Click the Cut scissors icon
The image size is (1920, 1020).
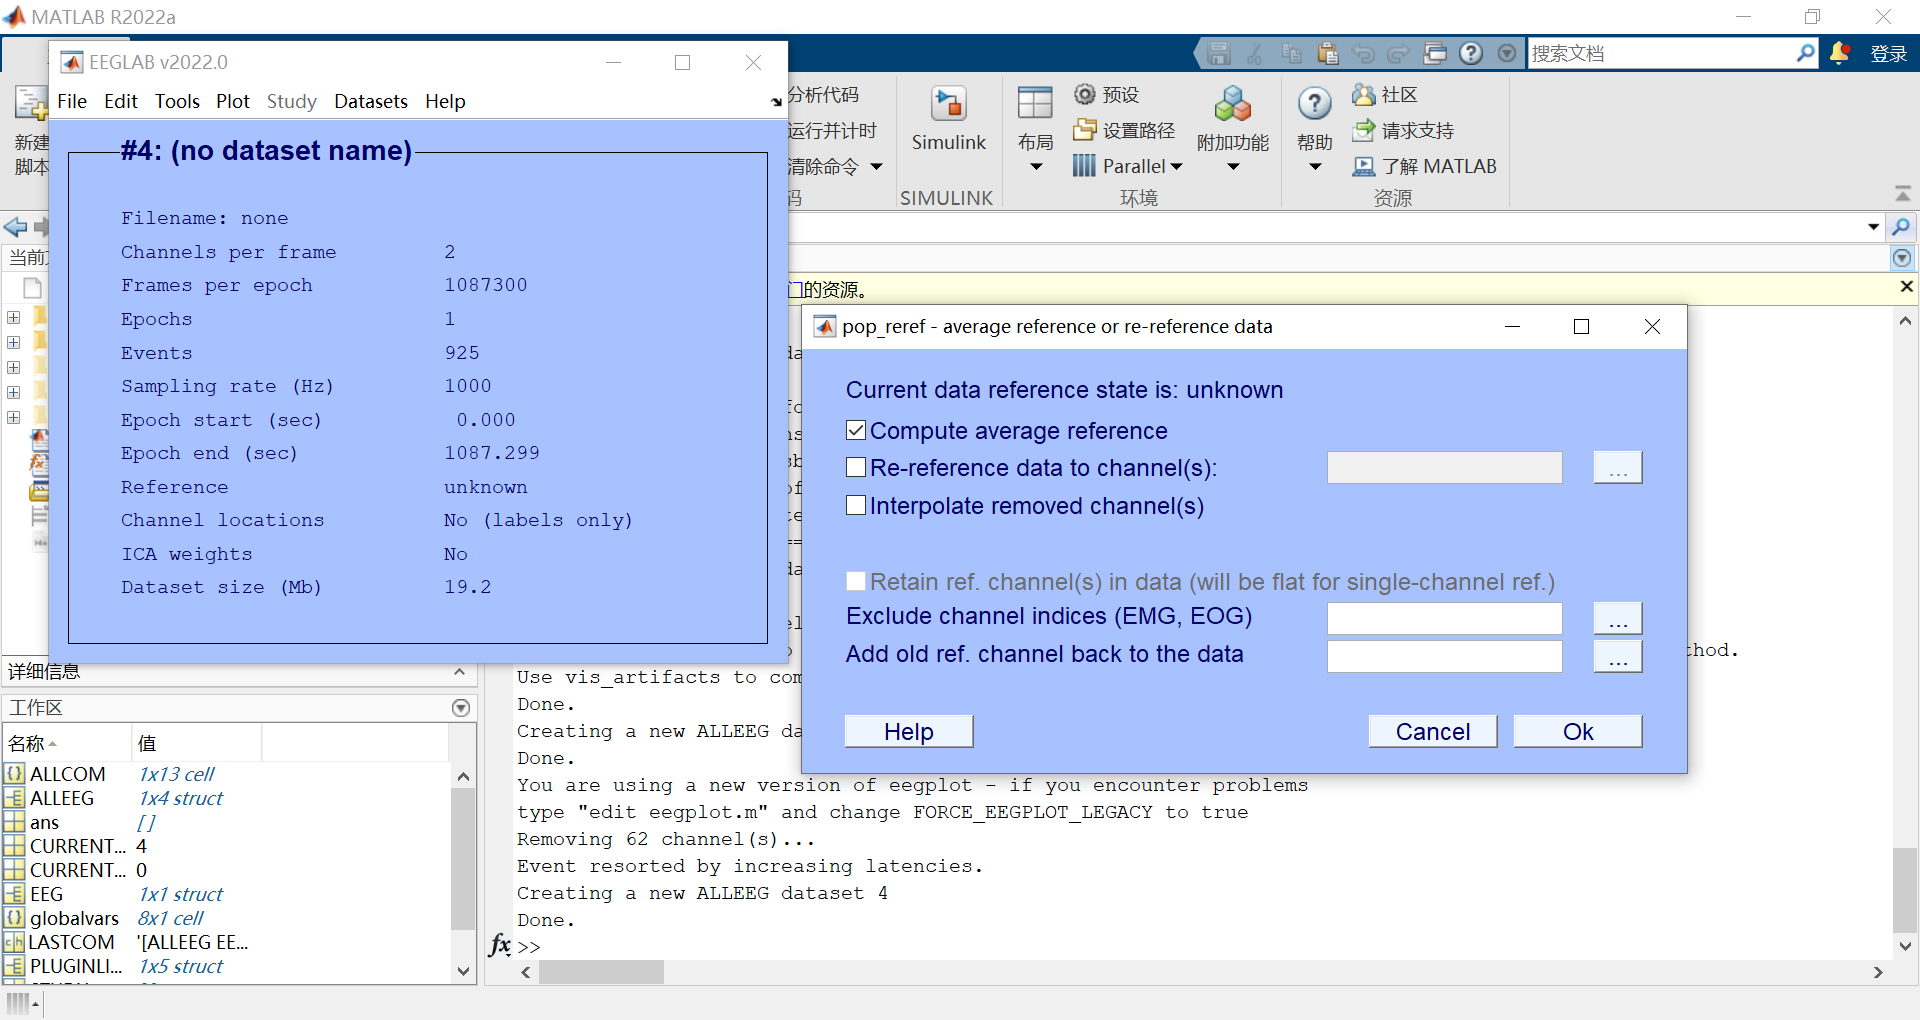click(x=1255, y=53)
